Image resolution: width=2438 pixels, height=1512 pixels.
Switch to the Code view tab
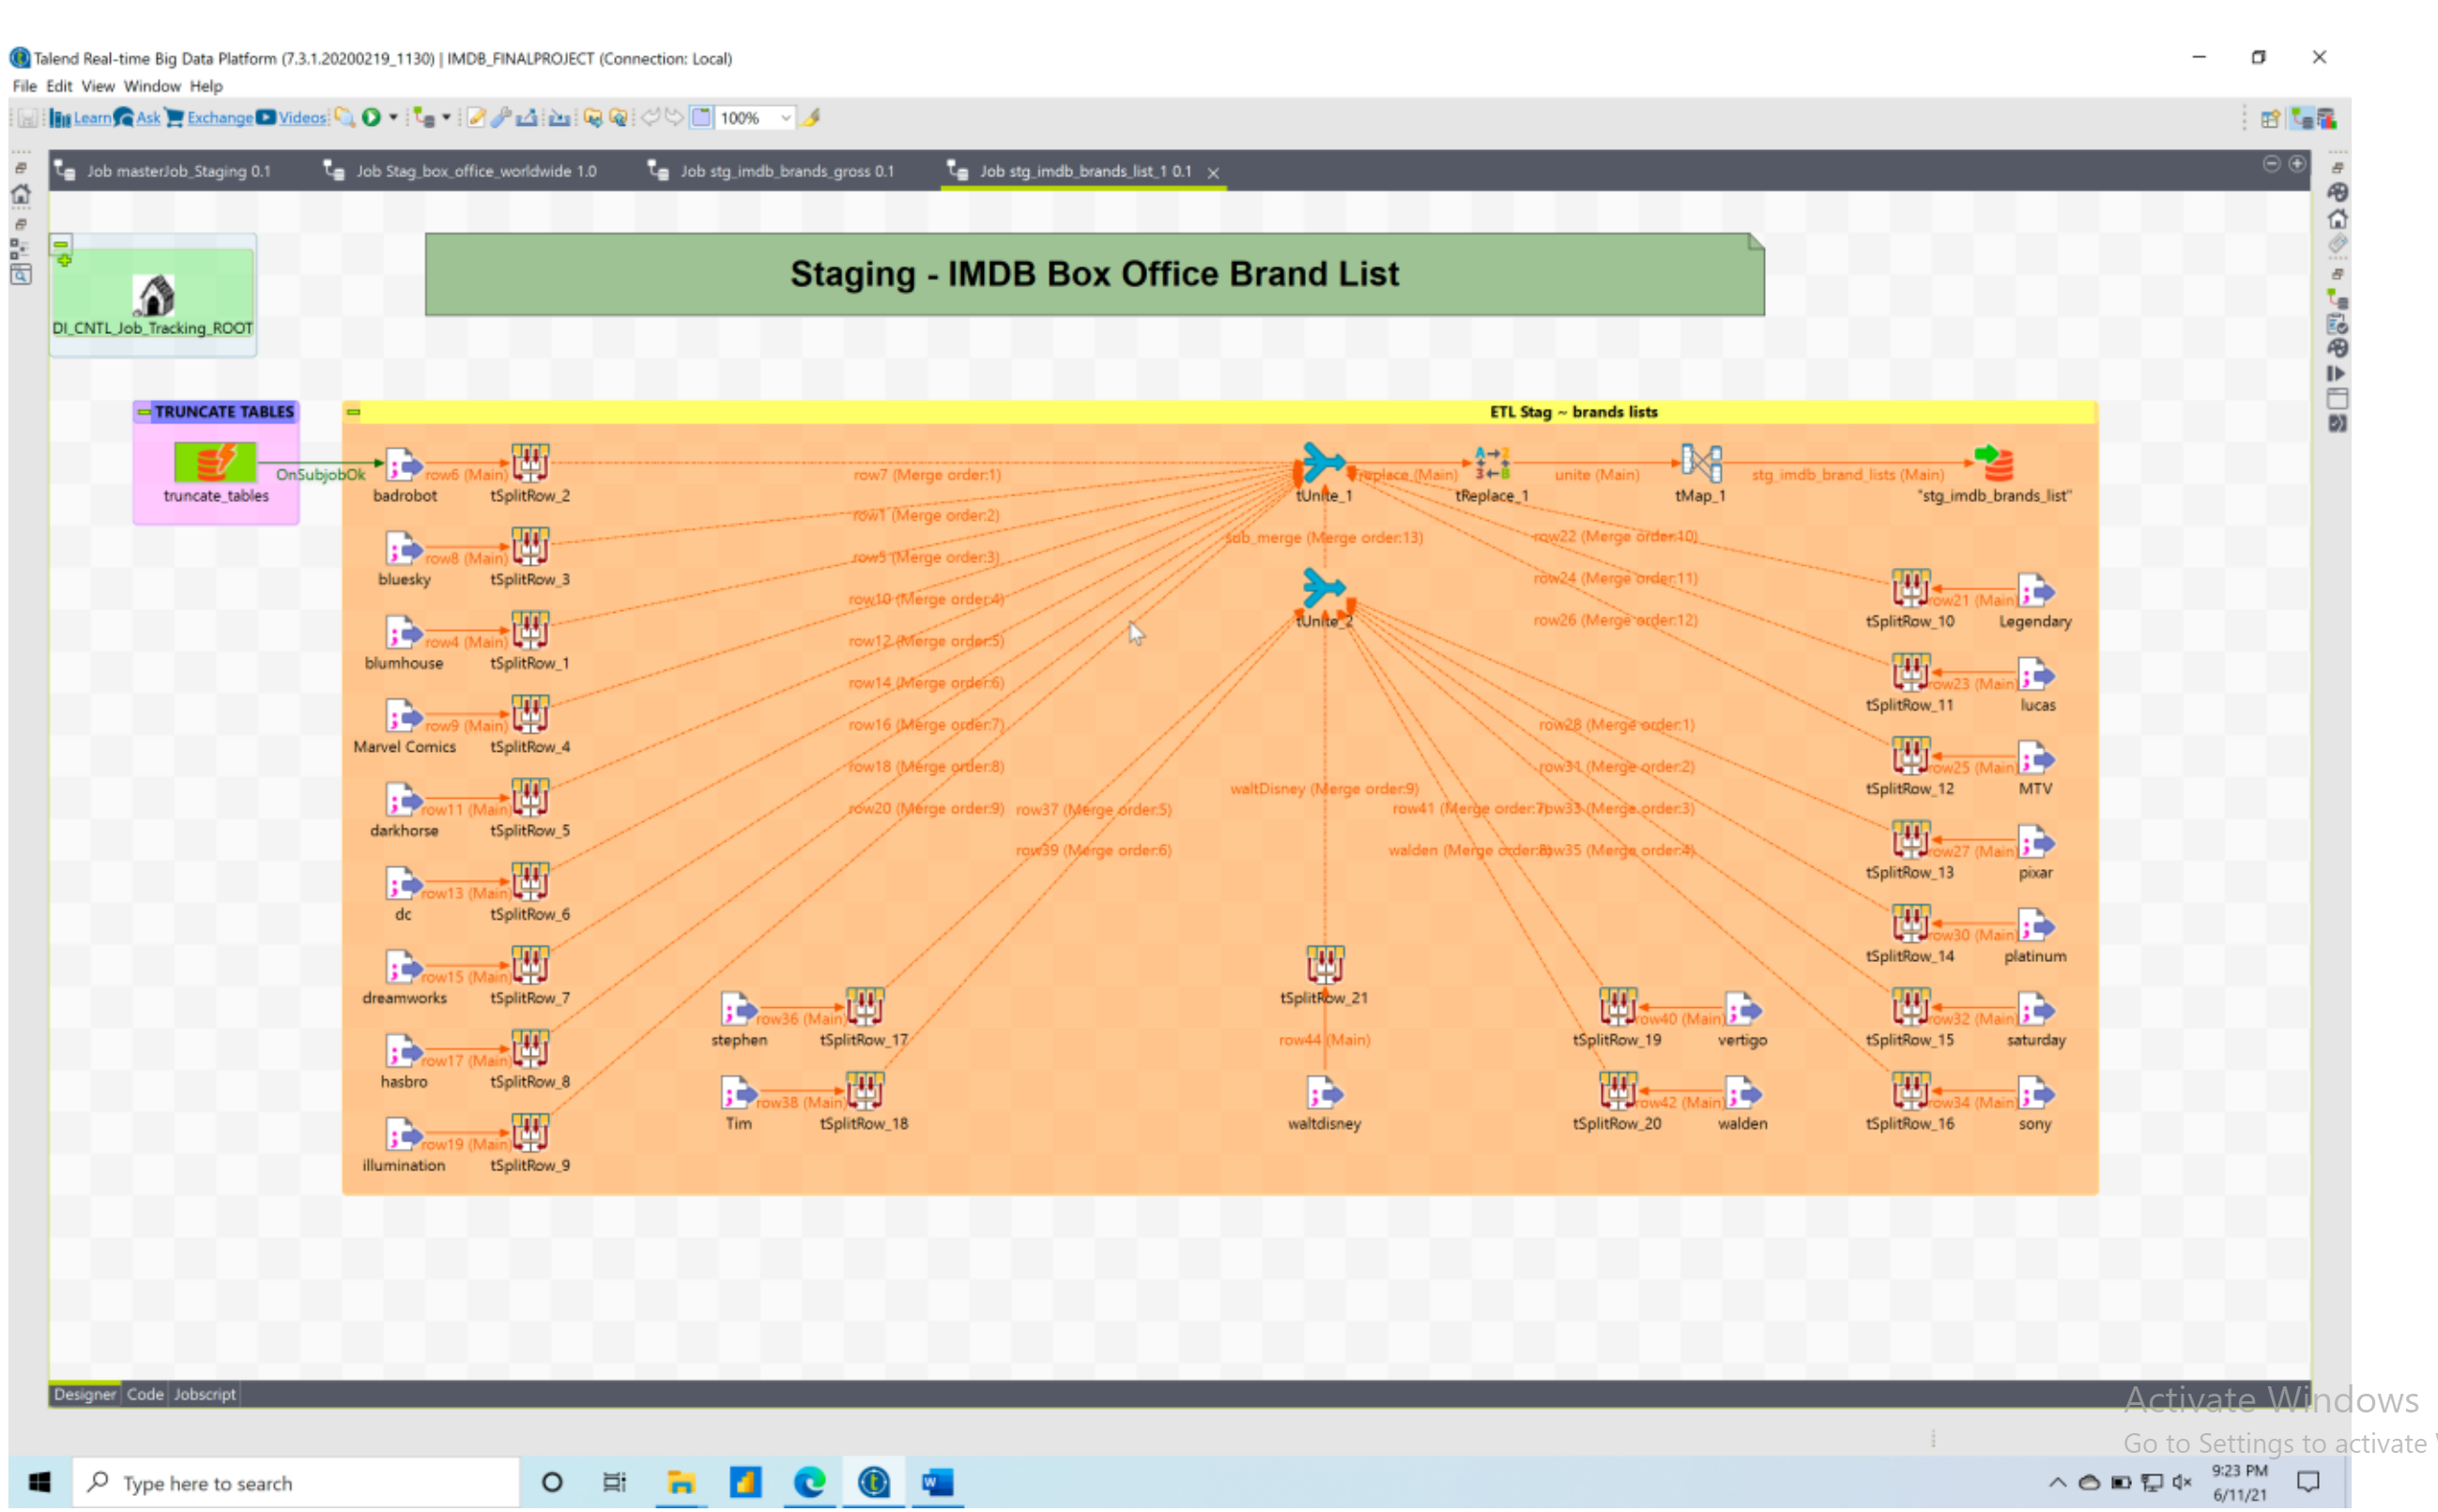click(x=145, y=1394)
